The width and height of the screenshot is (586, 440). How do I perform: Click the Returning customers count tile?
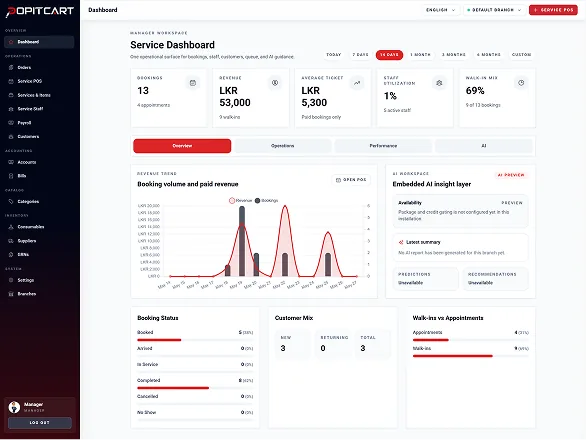[333, 344]
